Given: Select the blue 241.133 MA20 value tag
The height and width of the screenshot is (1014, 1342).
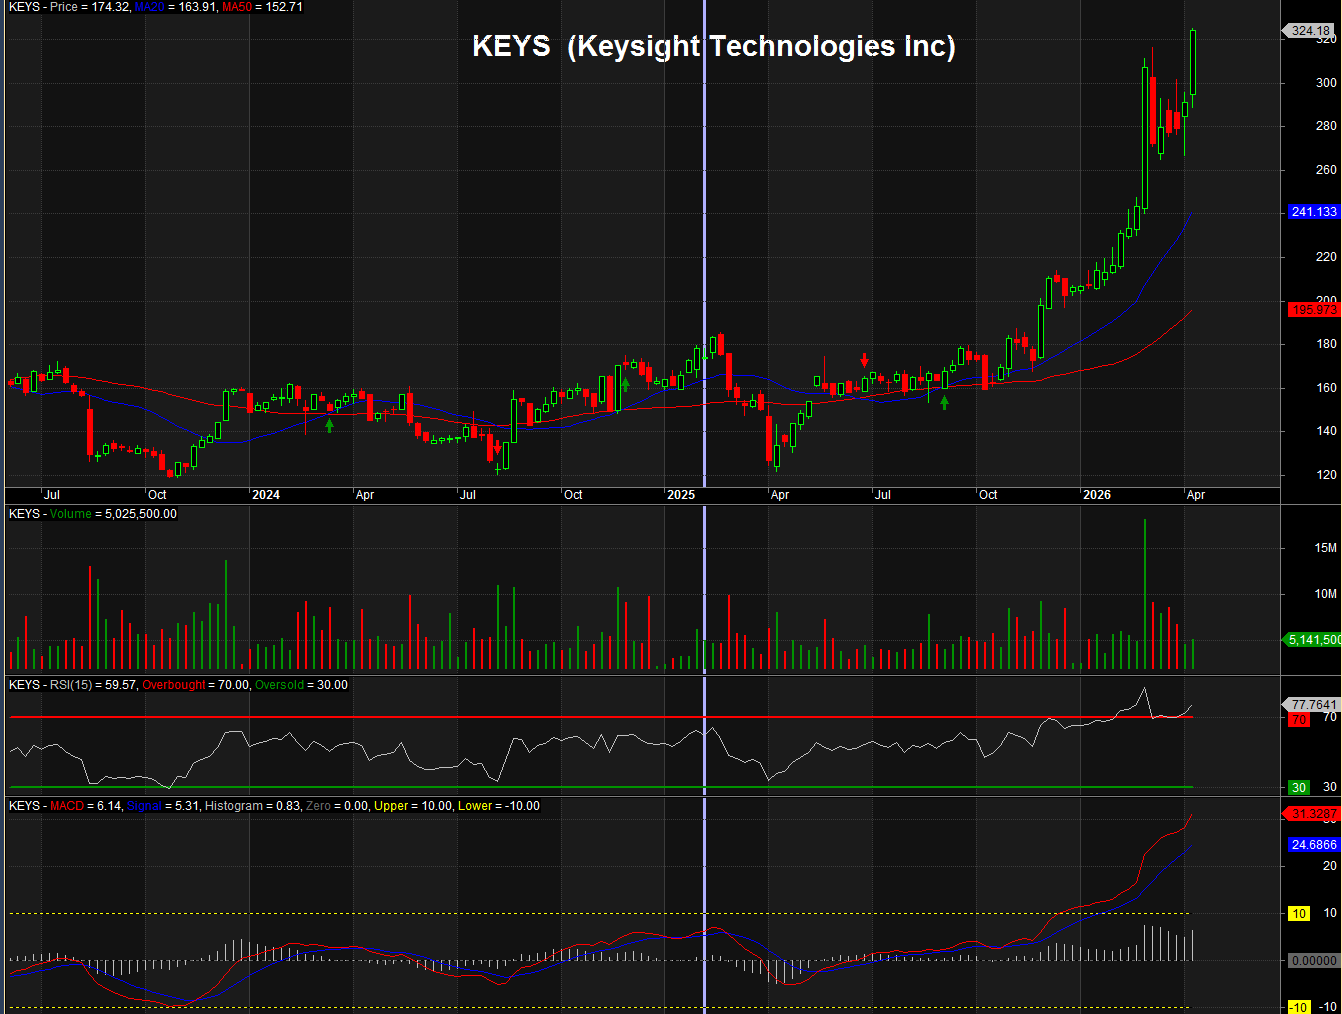Looking at the screenshot, I should pos(1313,212).
